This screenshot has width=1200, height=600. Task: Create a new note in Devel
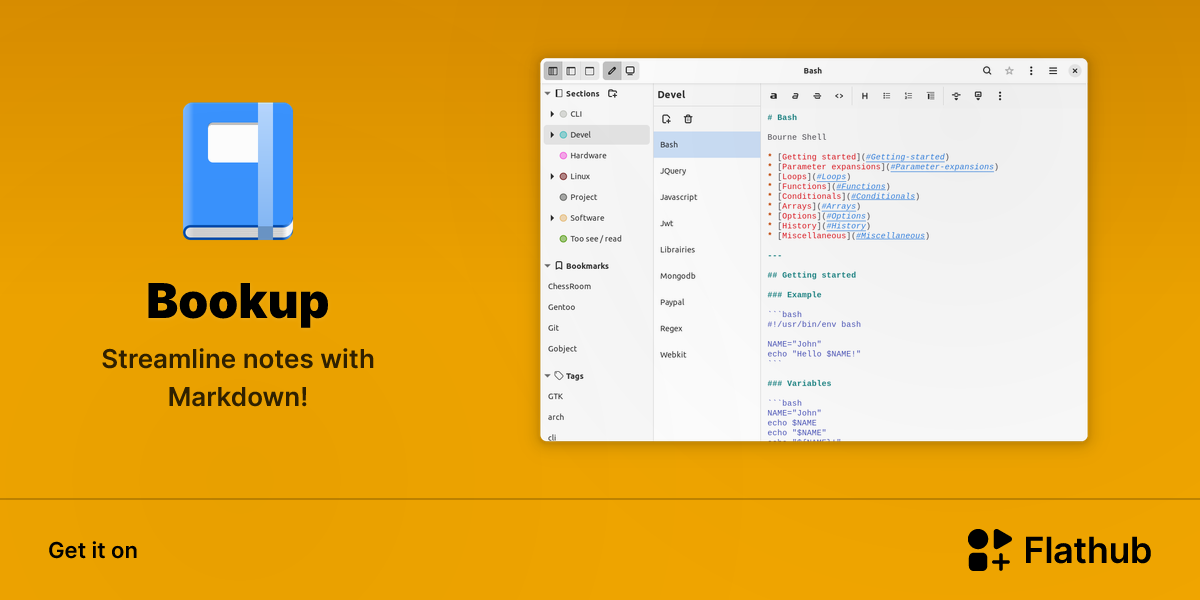pyautogui.click(x=667, y=119)
